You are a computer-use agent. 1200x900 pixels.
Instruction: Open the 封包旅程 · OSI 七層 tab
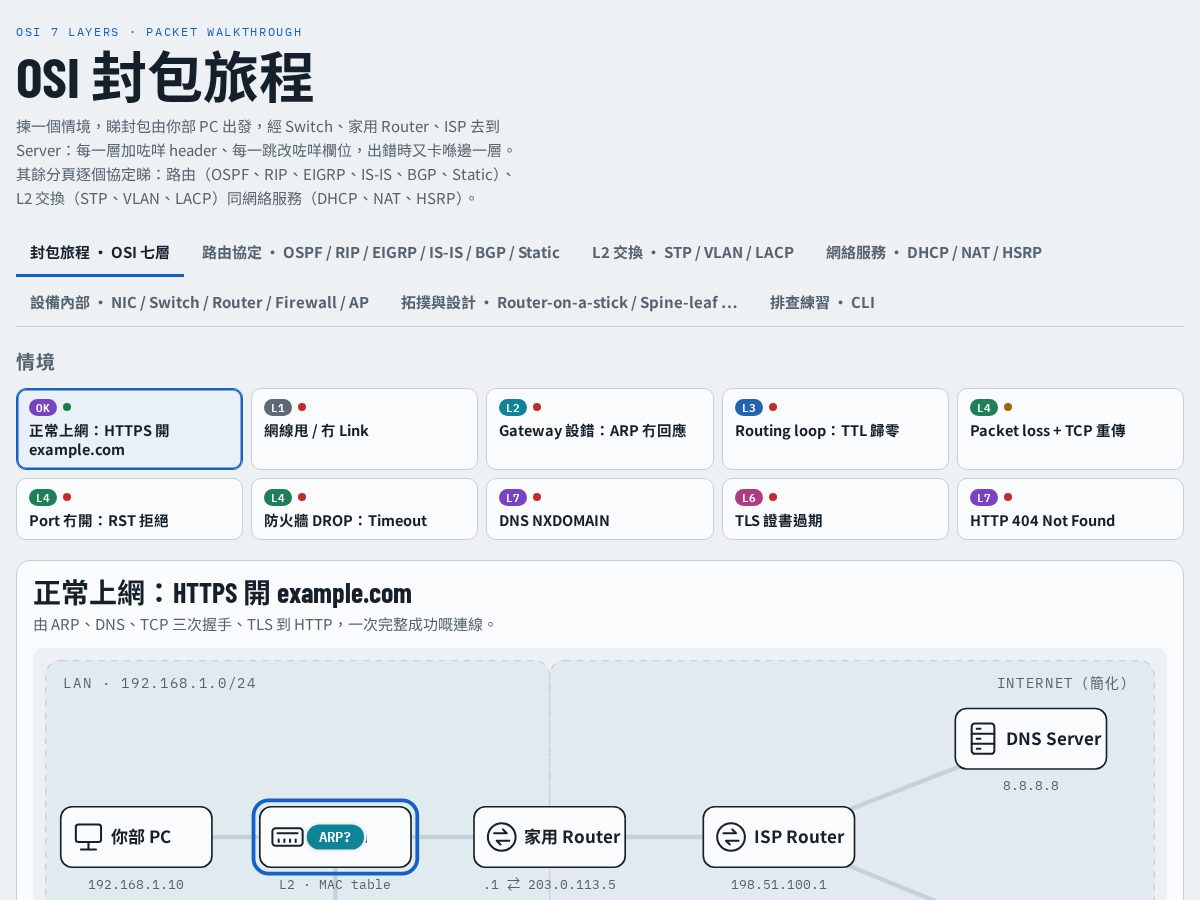pyautogui.click(x=100, y=252)
